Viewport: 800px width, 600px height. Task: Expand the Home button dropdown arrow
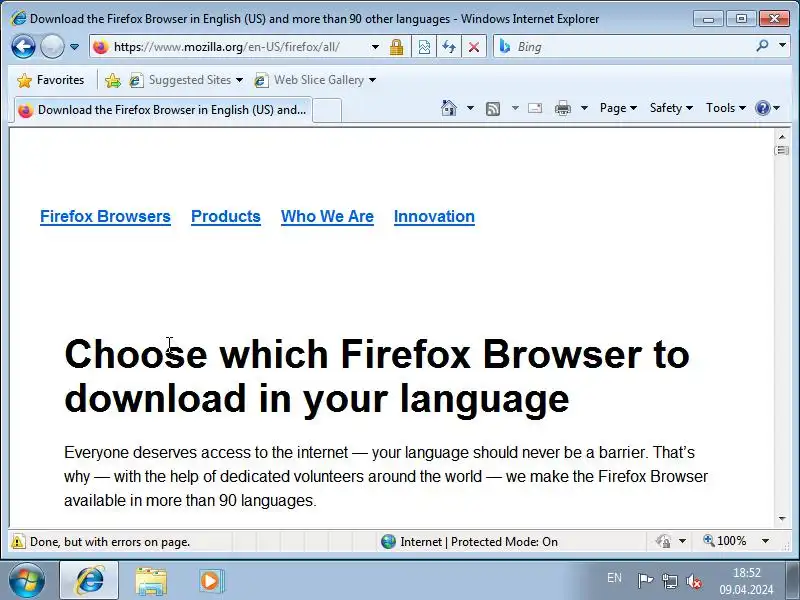point(470,108)
